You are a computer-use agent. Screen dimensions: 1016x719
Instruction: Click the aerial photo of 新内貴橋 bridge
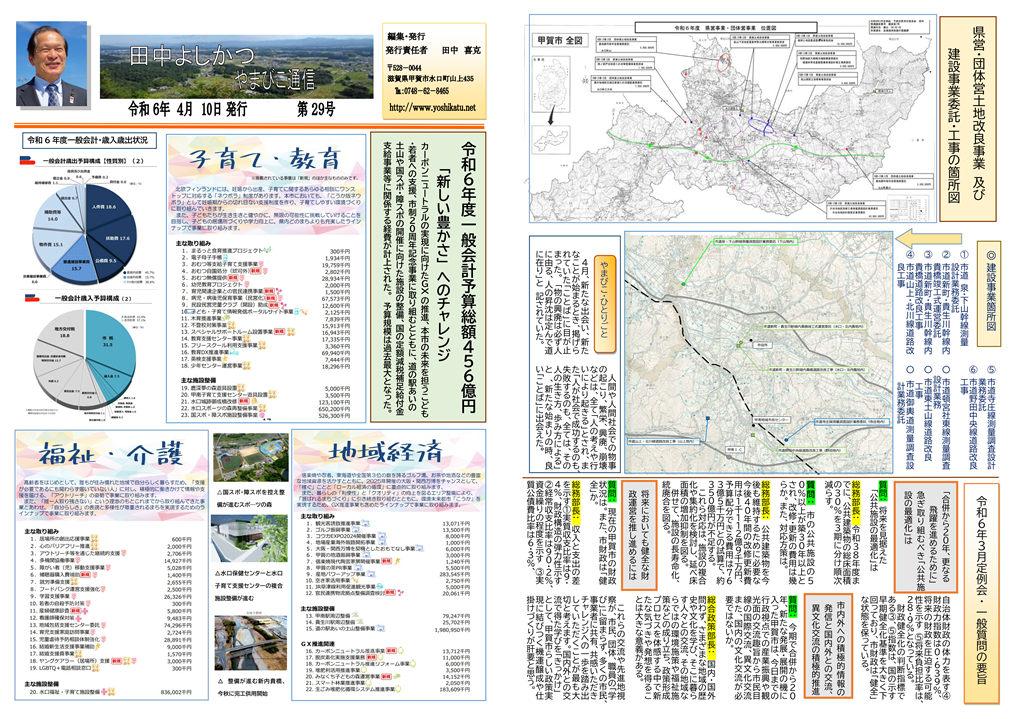[251, 643]
